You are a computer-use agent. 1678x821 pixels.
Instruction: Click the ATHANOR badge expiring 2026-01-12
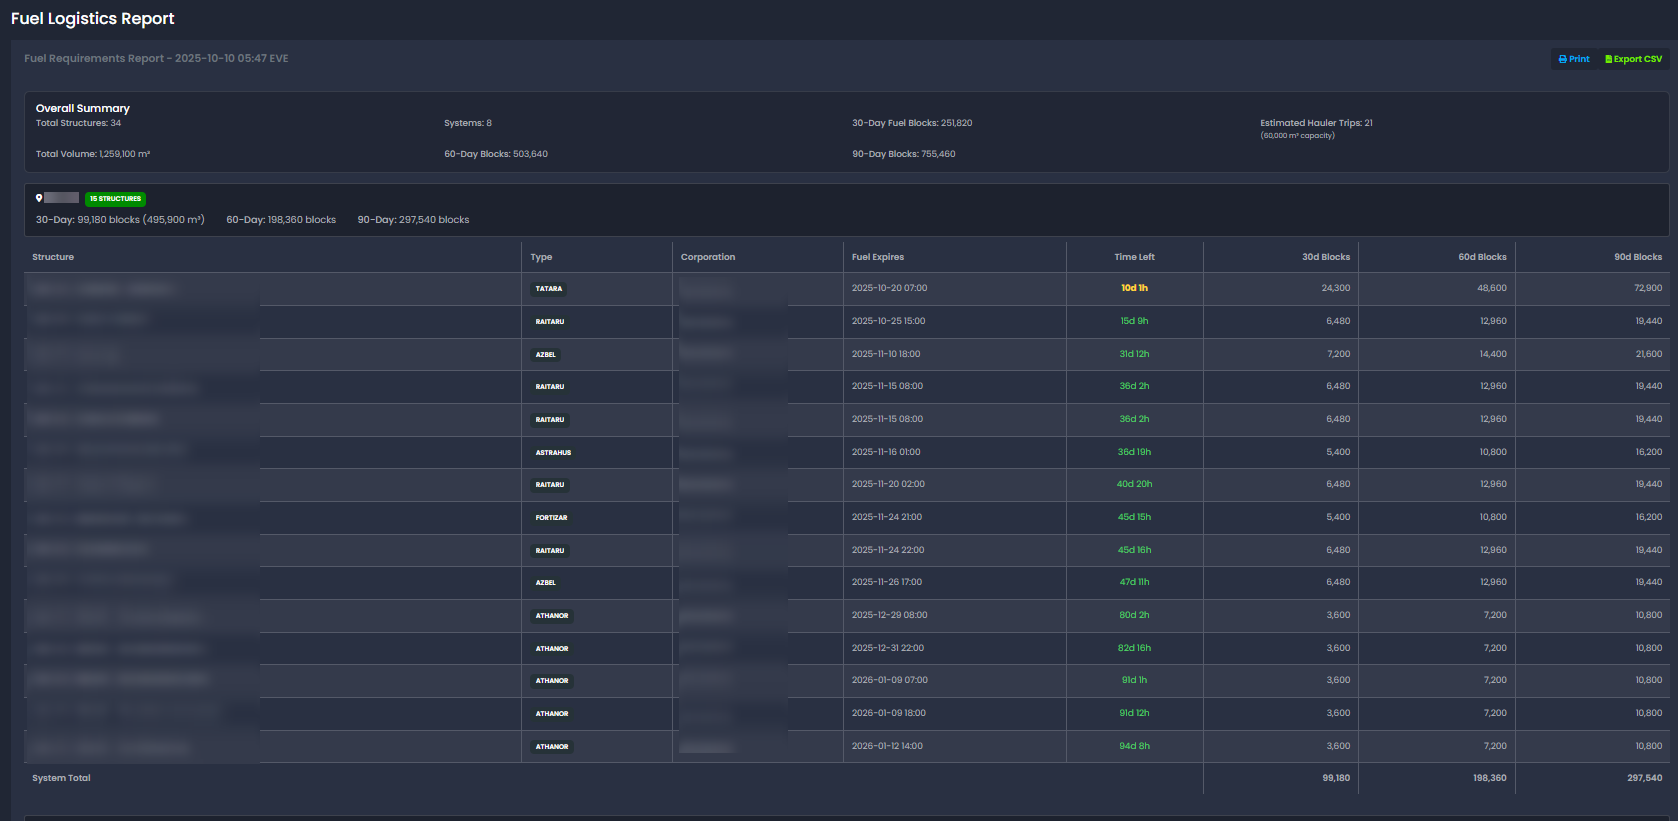tap(551, 747)
